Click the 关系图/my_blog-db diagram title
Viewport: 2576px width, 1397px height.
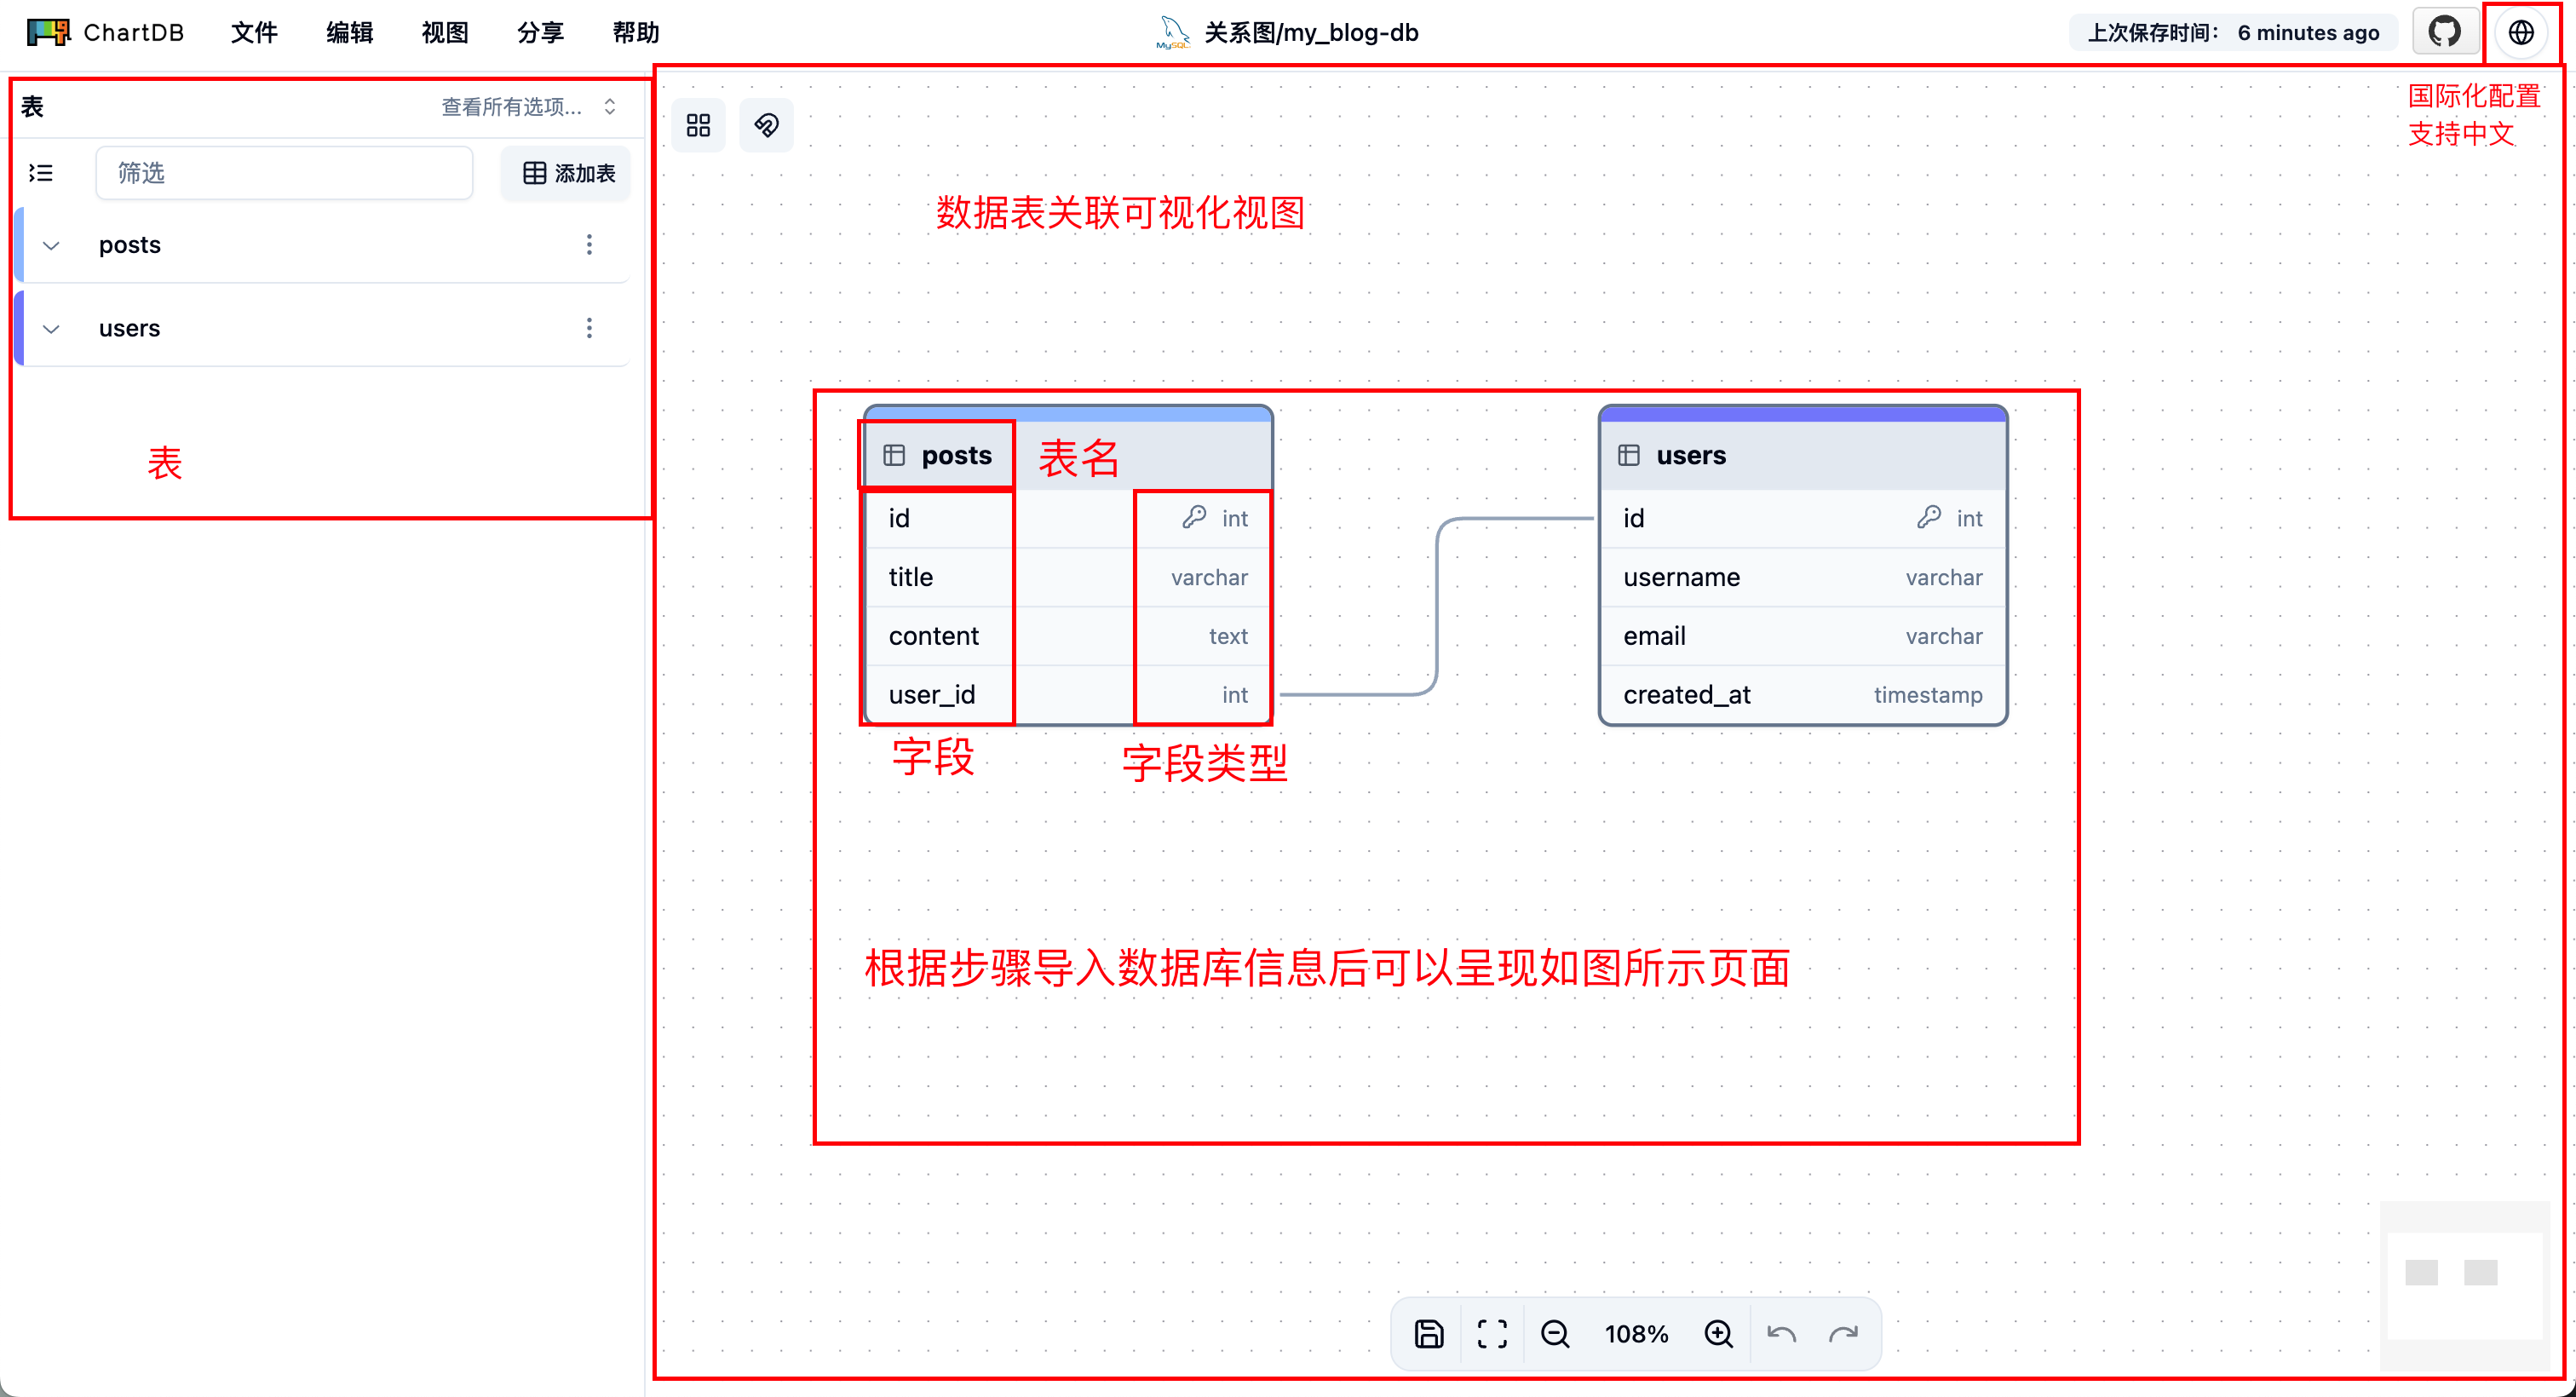(1311, 32)
